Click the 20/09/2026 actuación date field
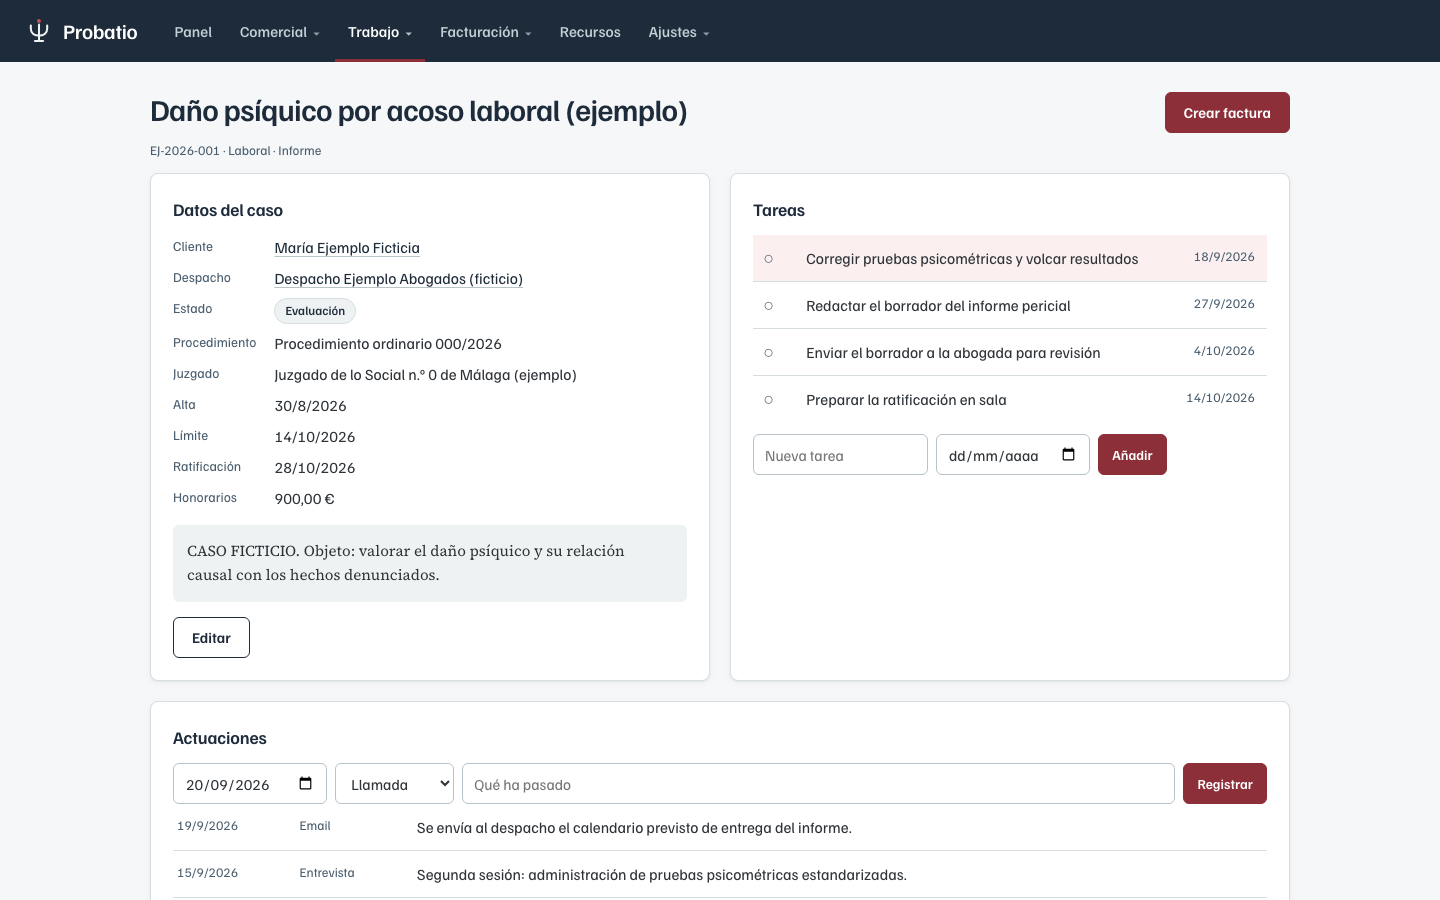 tap(250, 784)
